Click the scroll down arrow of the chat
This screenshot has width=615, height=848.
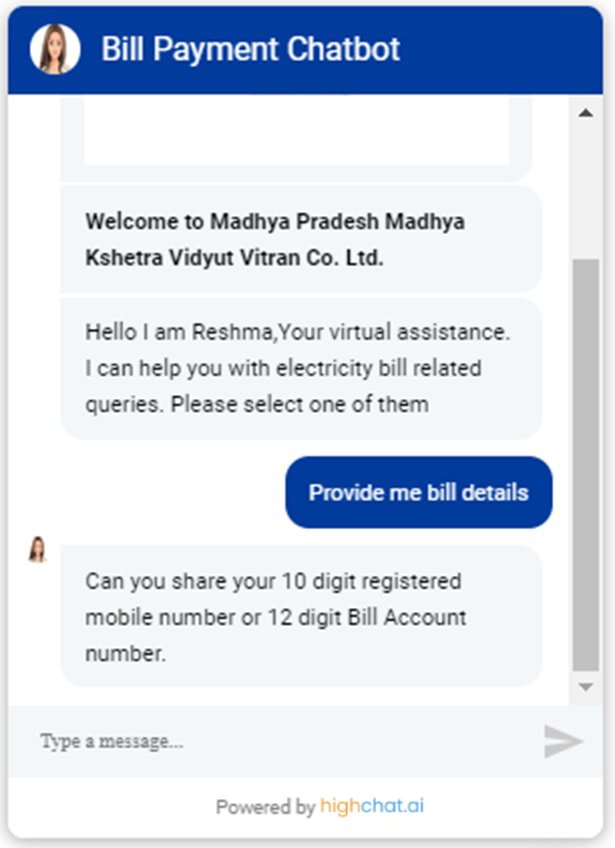pyautogui.click(x=585, y=687)
